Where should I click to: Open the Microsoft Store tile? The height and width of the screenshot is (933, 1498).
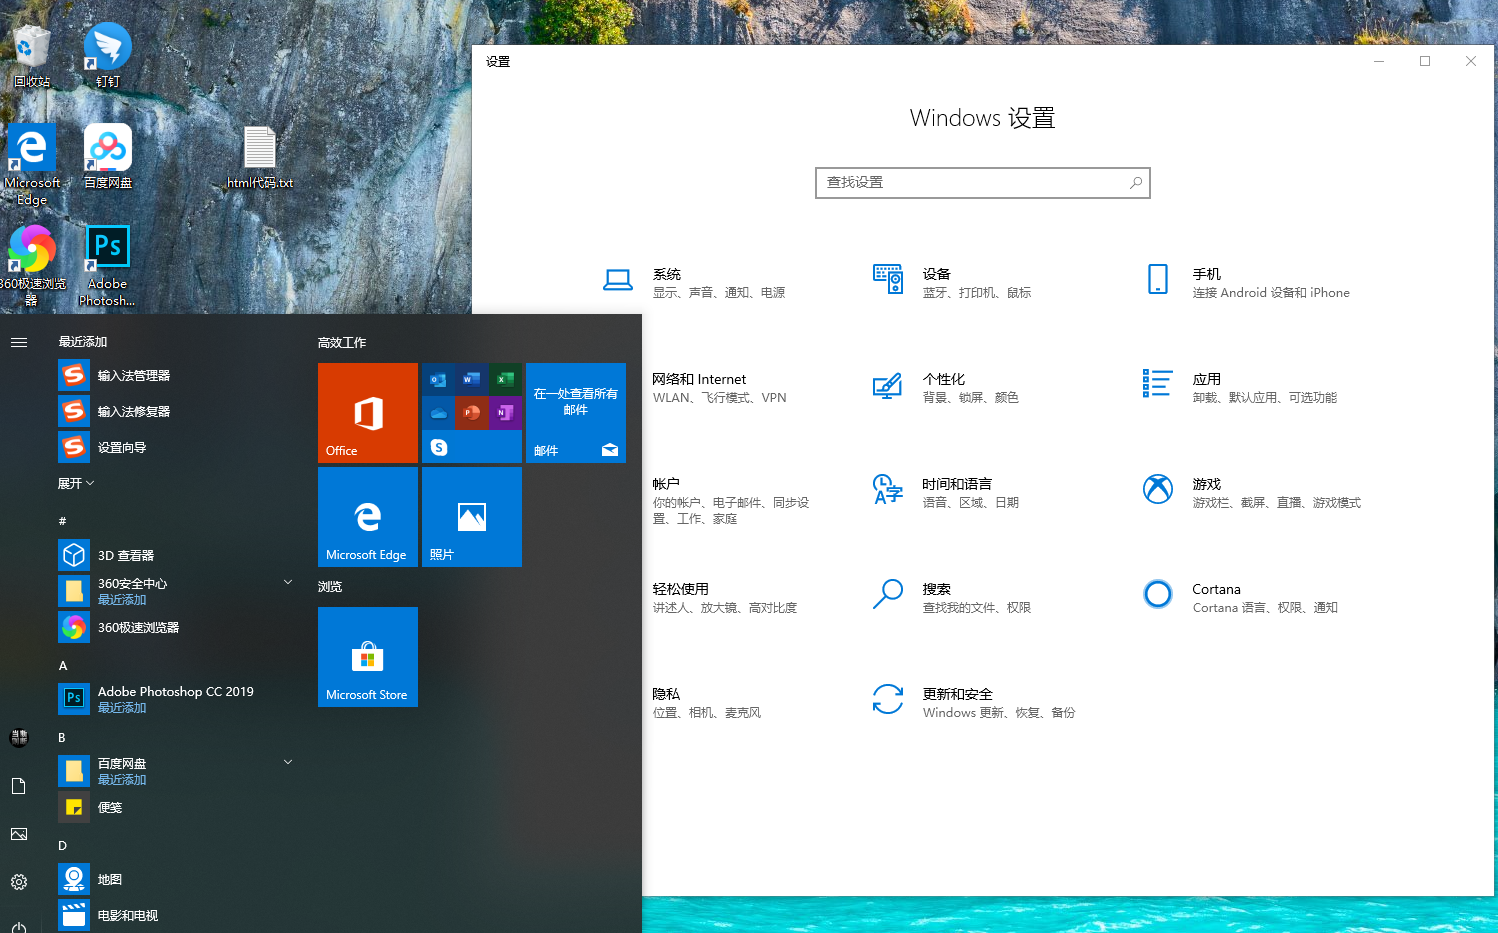click(367, 657)
